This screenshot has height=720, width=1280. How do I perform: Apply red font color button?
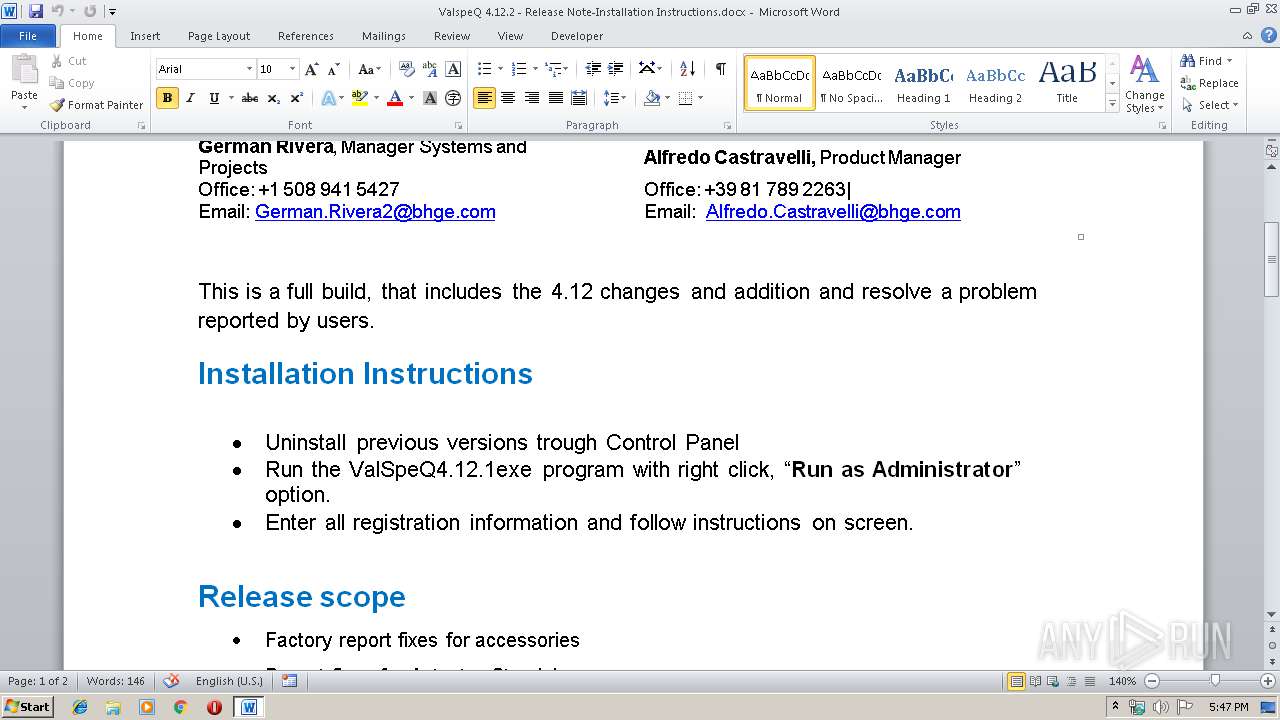point(395,98)
